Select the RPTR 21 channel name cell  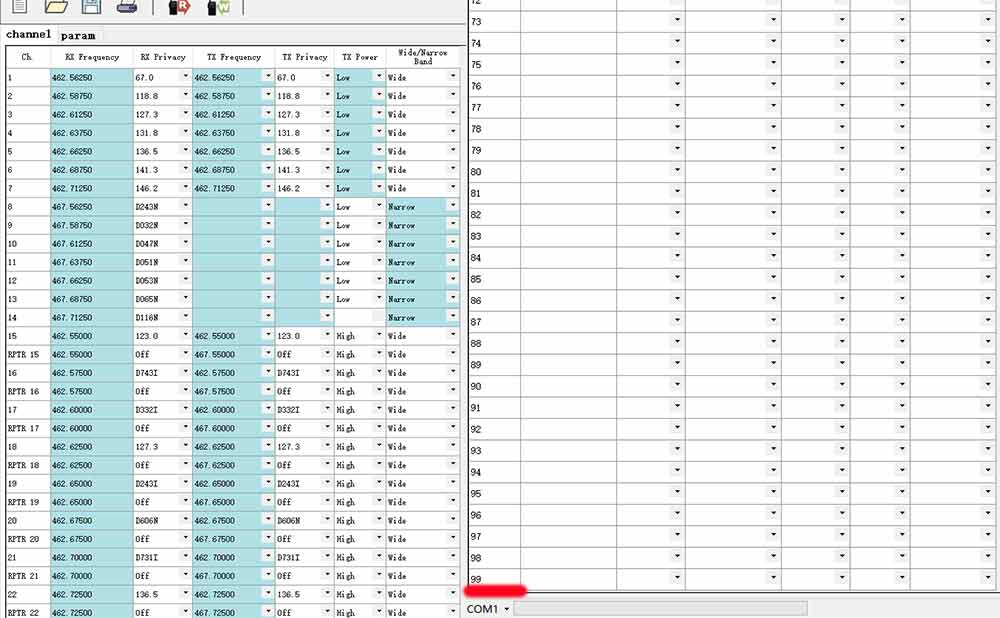(28, 577)
